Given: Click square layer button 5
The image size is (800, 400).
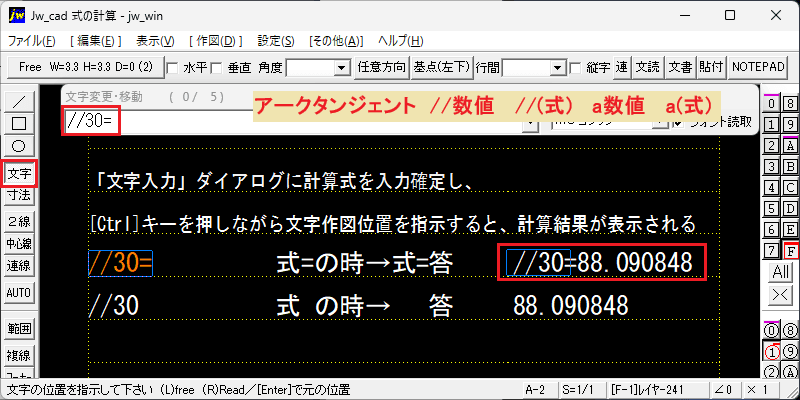Looking at the screenshot, I should click(772, 209).
